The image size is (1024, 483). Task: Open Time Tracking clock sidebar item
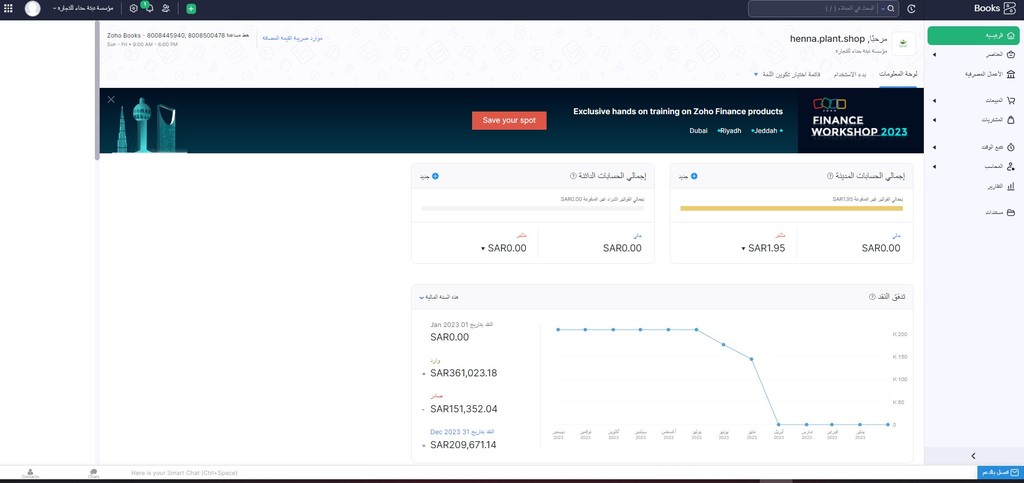pyautogui.click(x=1011, y=147)
